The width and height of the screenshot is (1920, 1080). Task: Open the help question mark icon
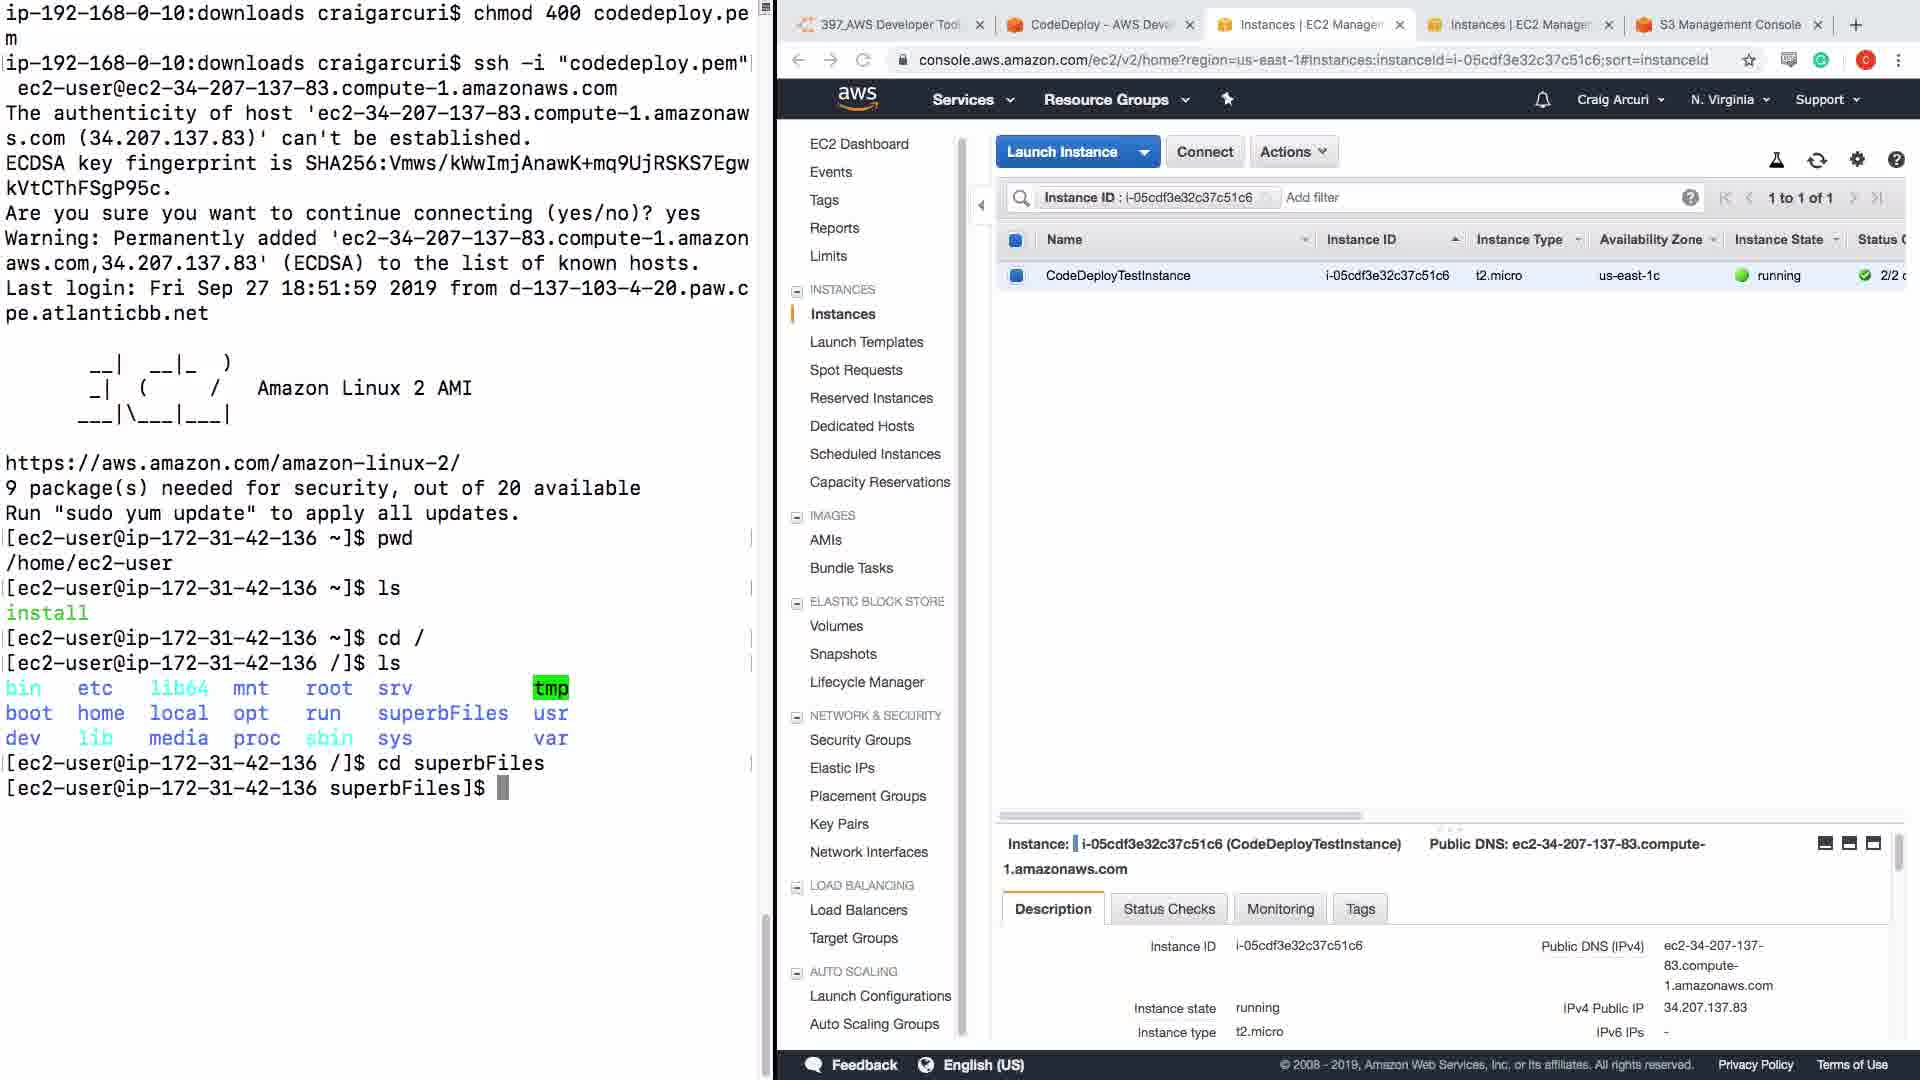(1895, 160)
